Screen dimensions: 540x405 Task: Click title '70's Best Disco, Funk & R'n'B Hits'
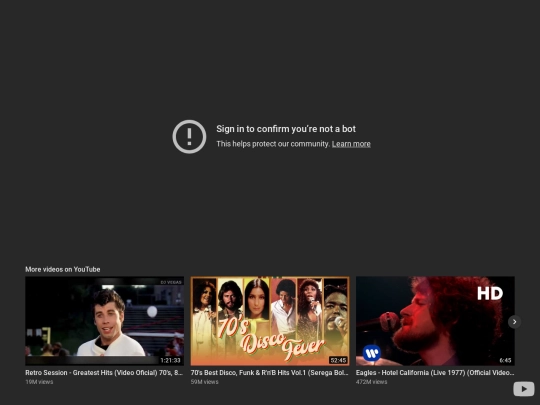(269, 373)
